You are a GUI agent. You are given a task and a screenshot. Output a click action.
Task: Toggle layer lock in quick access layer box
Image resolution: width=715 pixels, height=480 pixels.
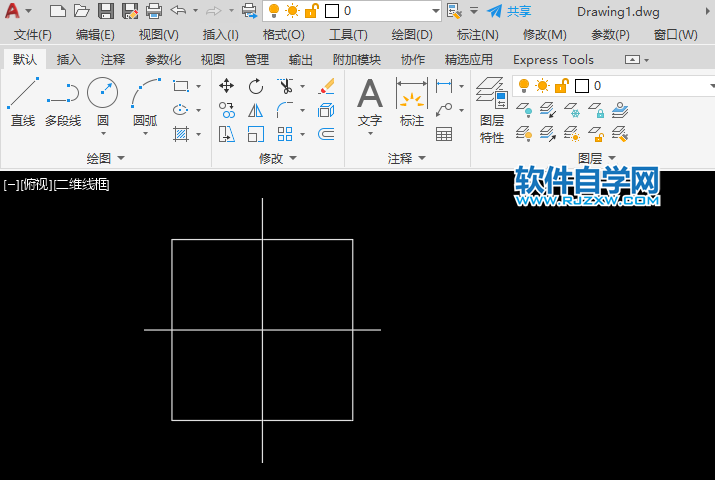311,10
